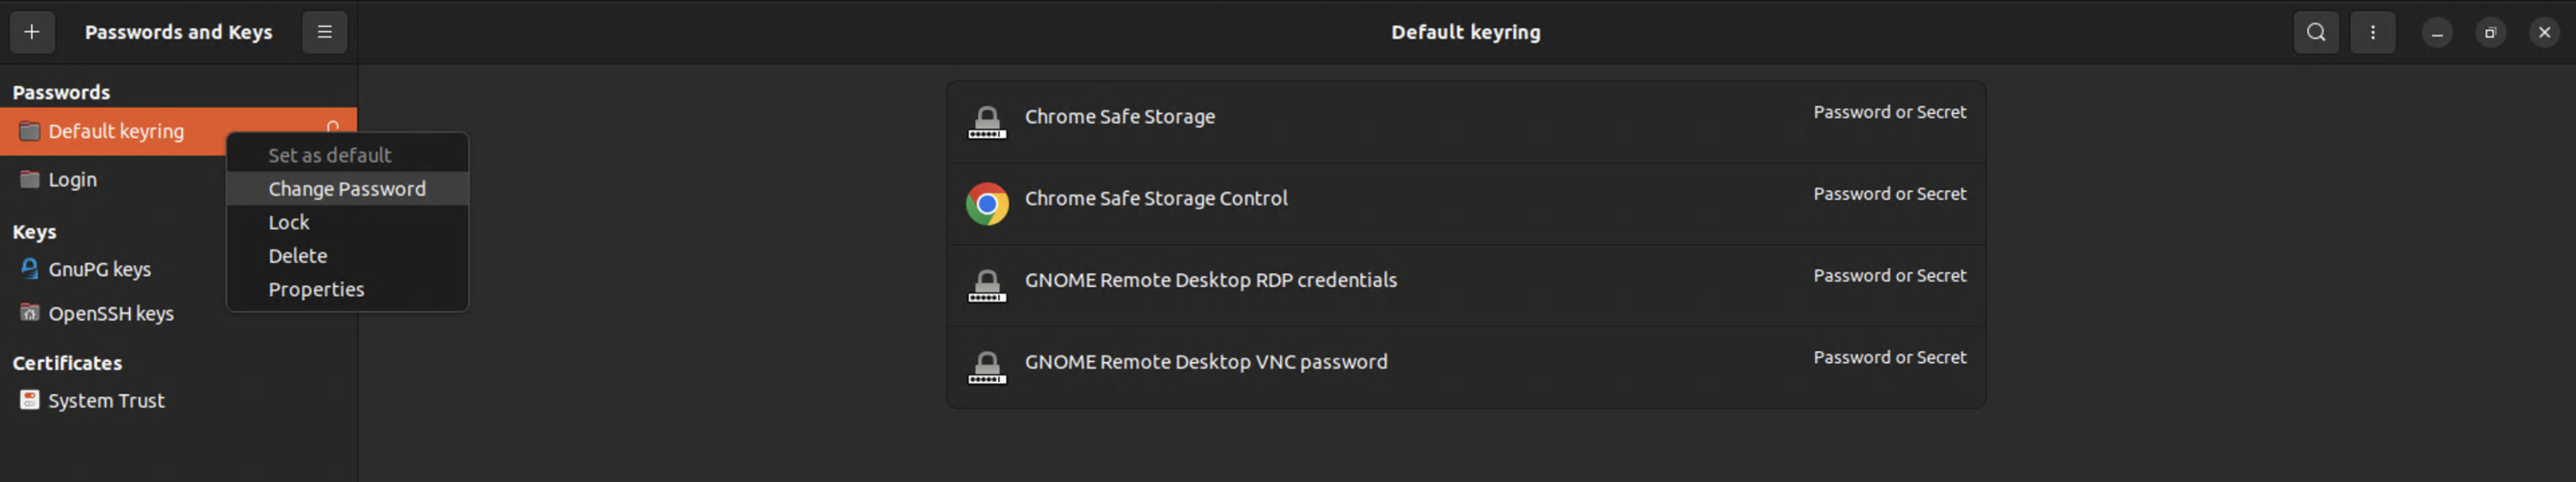The height and width of the screenshot is (482, 2576).
Task: Open the hamburger main menu
Action: point(324,32)
